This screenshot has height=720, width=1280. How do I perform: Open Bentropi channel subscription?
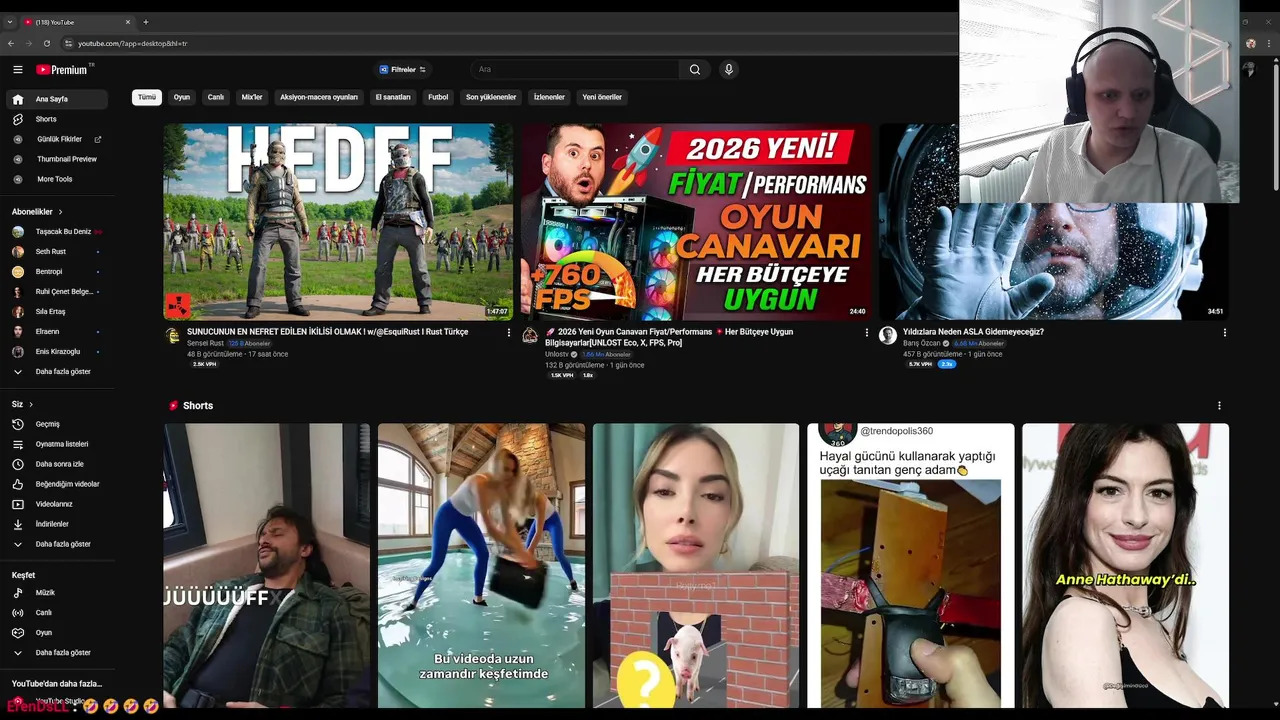(x=56, y=271)
